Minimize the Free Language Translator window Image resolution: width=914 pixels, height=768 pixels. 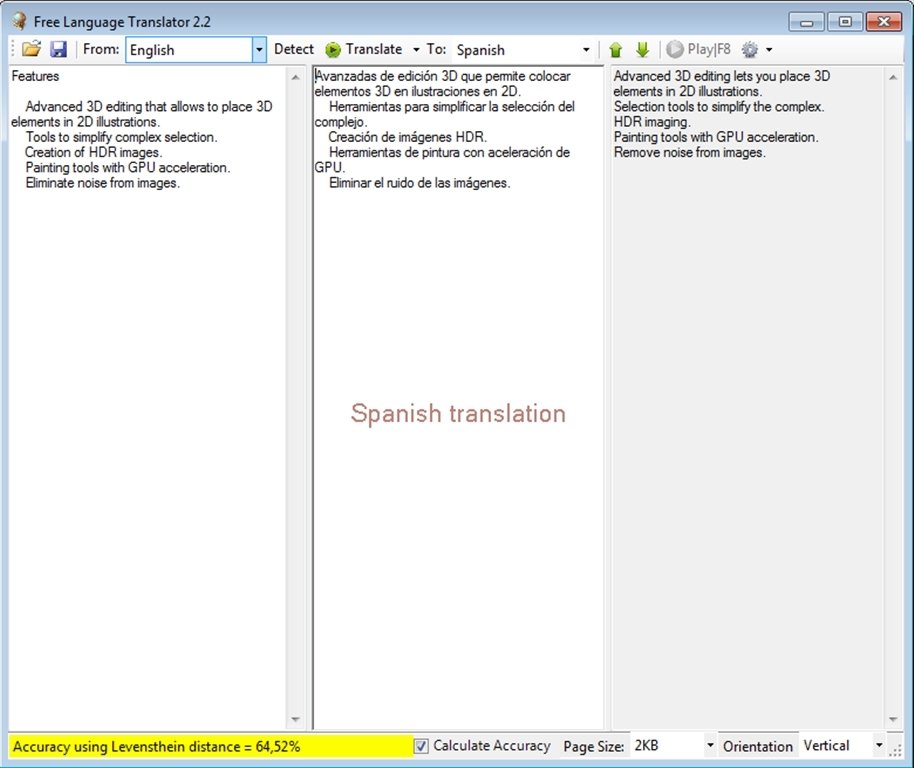[806, 22]
